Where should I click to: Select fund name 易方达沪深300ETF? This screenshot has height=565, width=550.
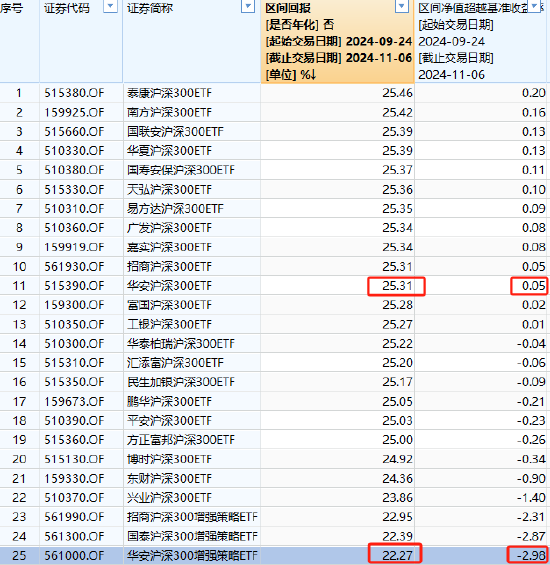click(175, 209)
